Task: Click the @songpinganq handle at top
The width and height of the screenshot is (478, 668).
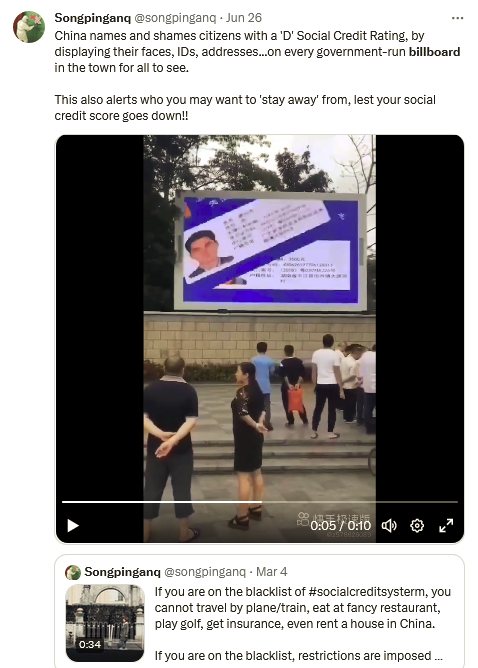Action: (176, 18)
